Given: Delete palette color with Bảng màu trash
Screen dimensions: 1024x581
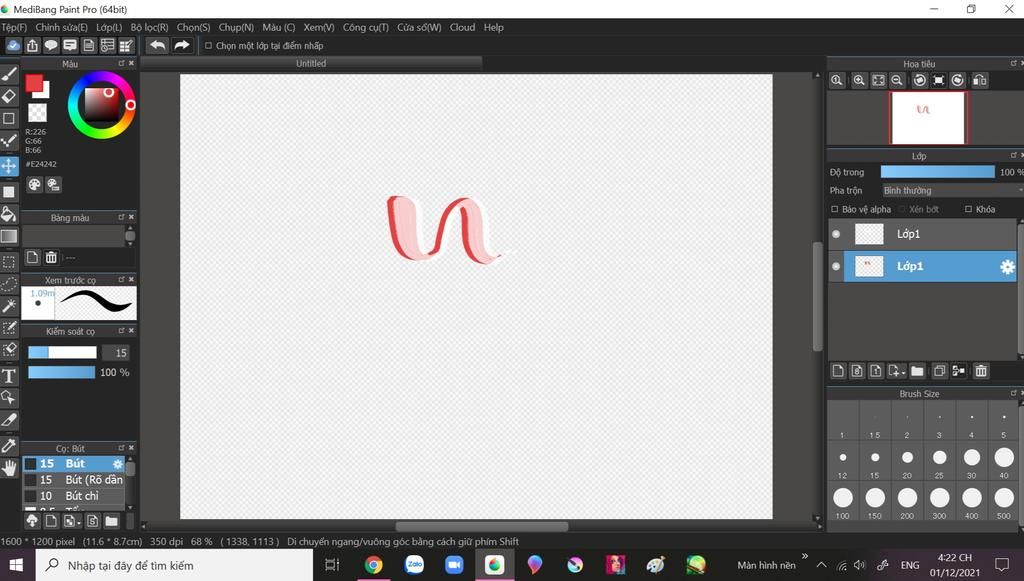Looking at the screenshot, I should (x=51, y=257).
